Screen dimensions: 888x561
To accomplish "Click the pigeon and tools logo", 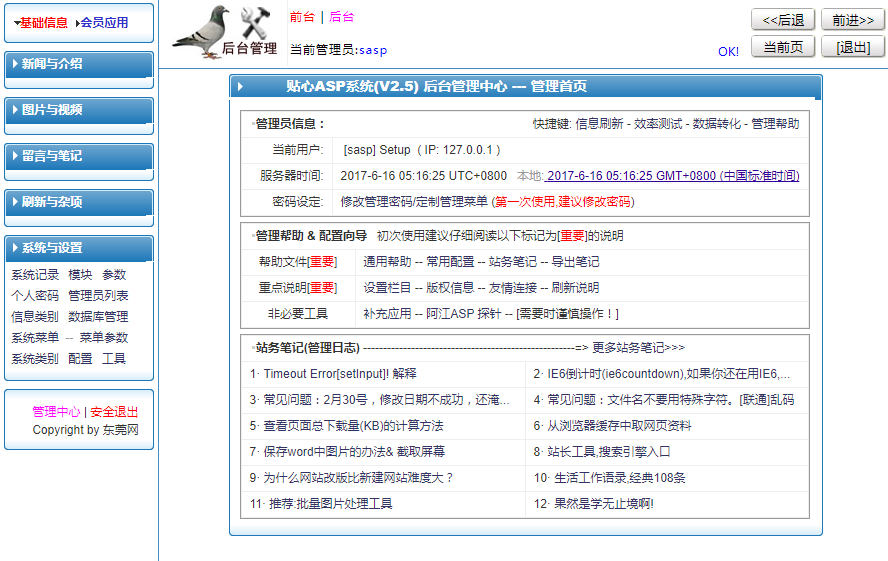I will click(x=225, y=32).
